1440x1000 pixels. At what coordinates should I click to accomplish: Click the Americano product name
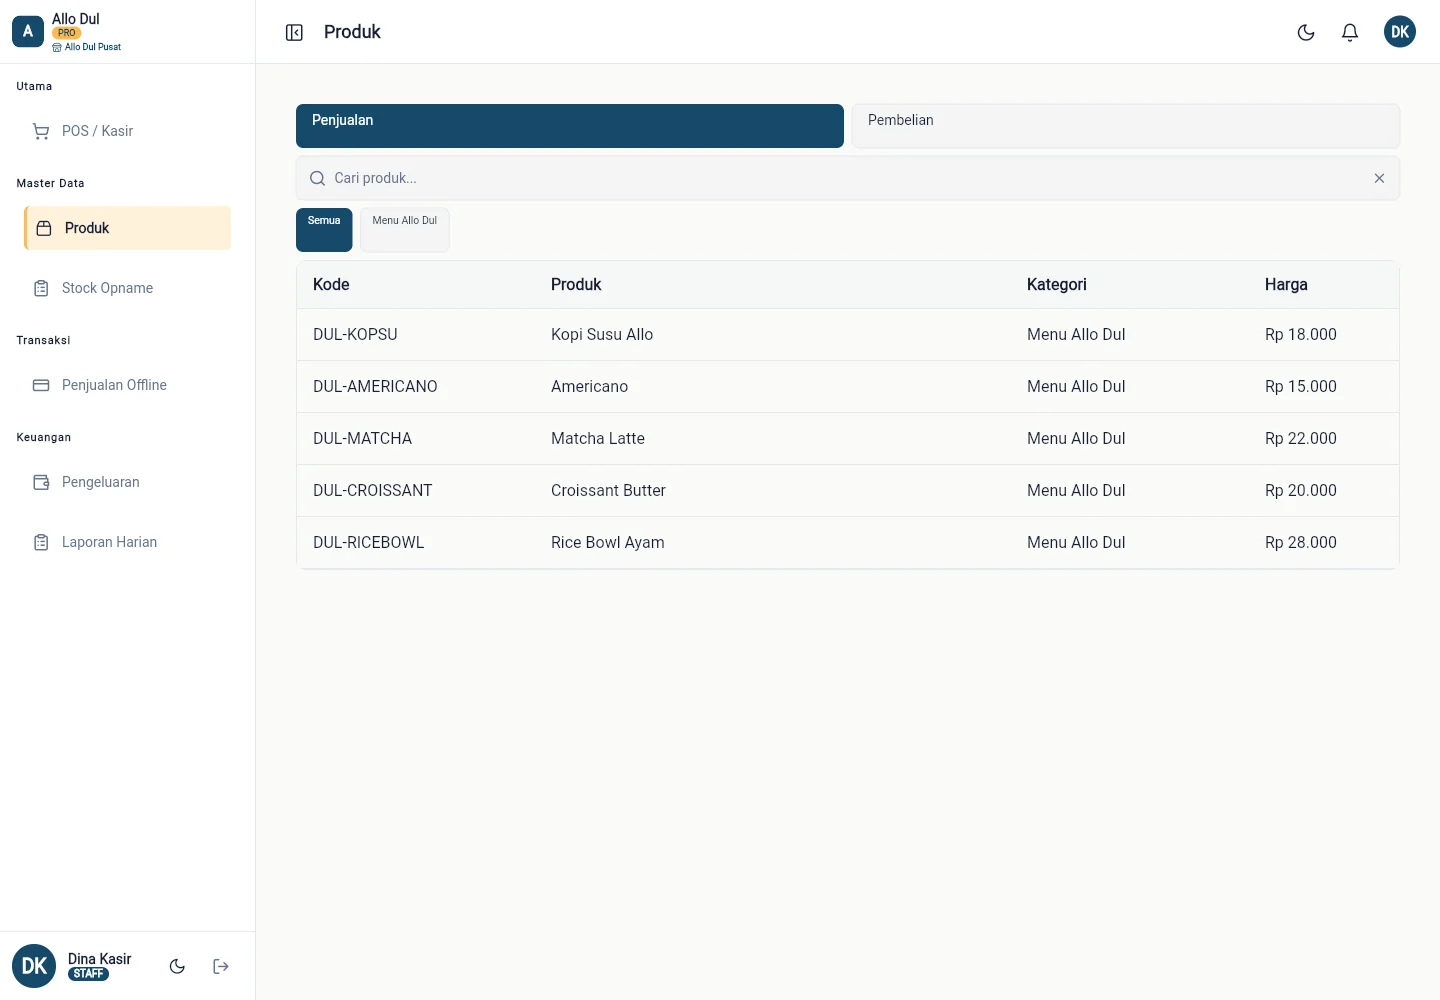[589, 387]
